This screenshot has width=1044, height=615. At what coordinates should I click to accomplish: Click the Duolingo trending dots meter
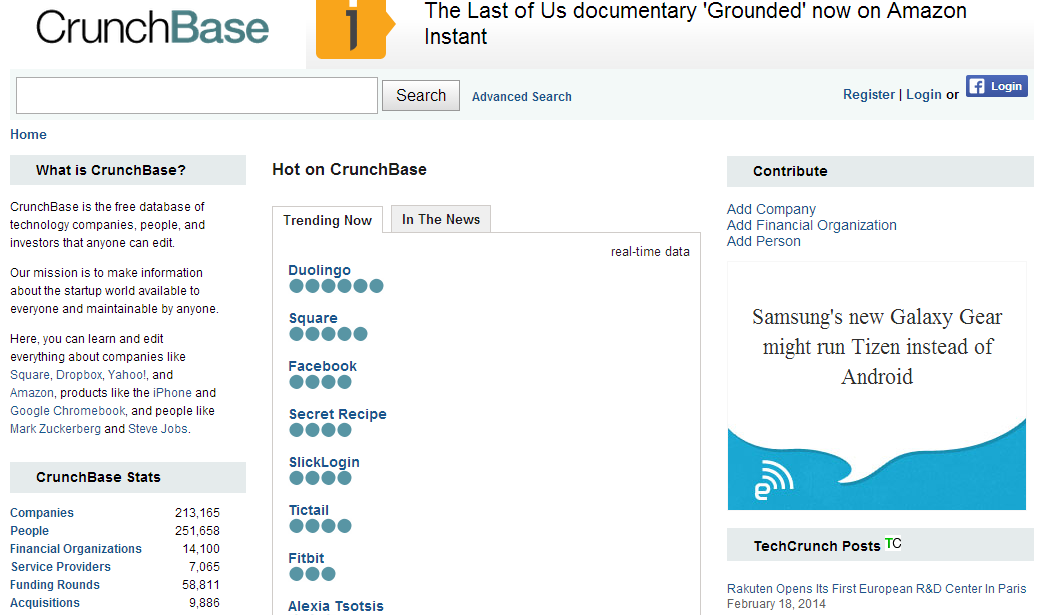tap(336, 286)
